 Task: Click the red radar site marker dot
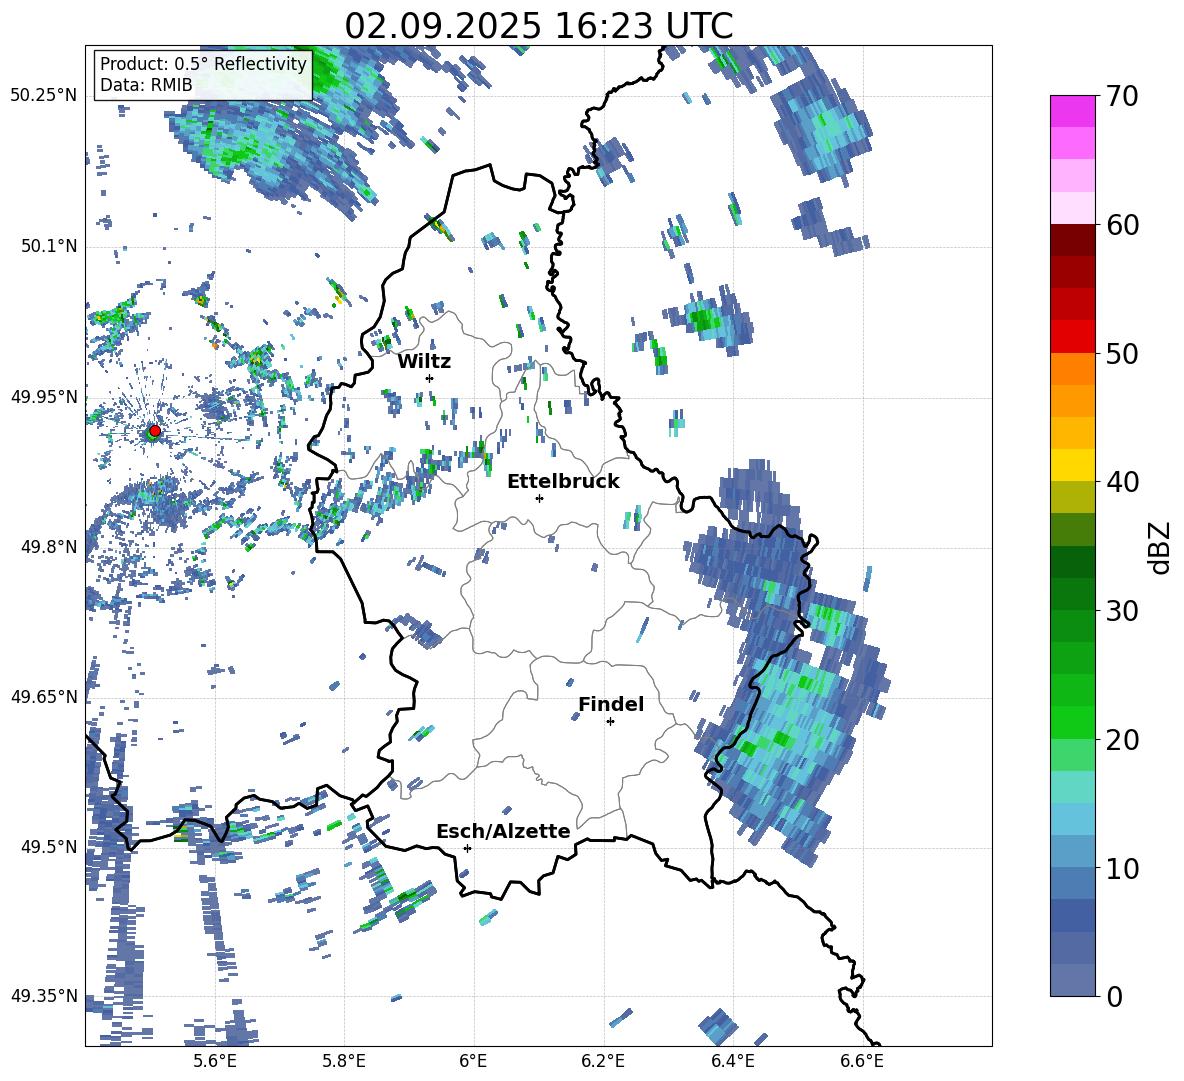click(155, 431)
